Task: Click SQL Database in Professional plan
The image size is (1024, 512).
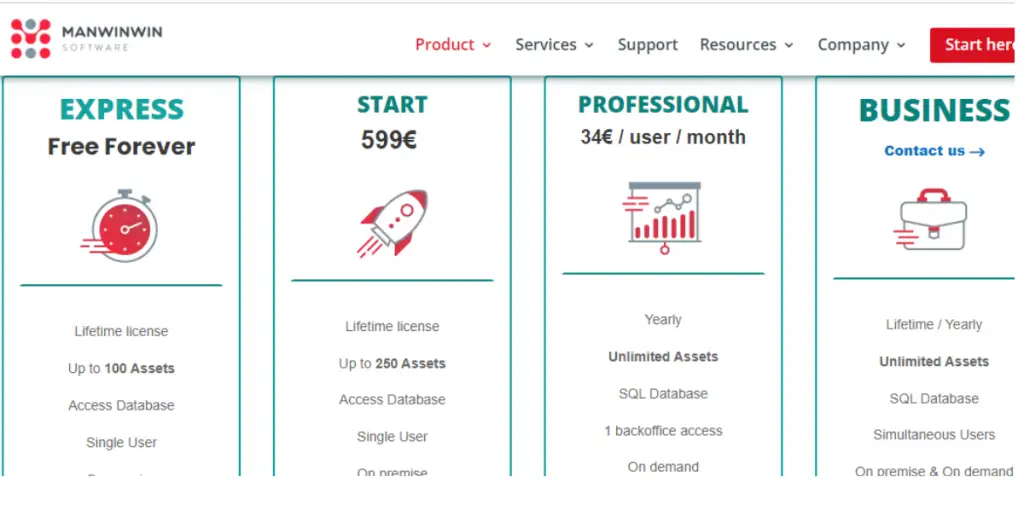Action: coord(663,394)
